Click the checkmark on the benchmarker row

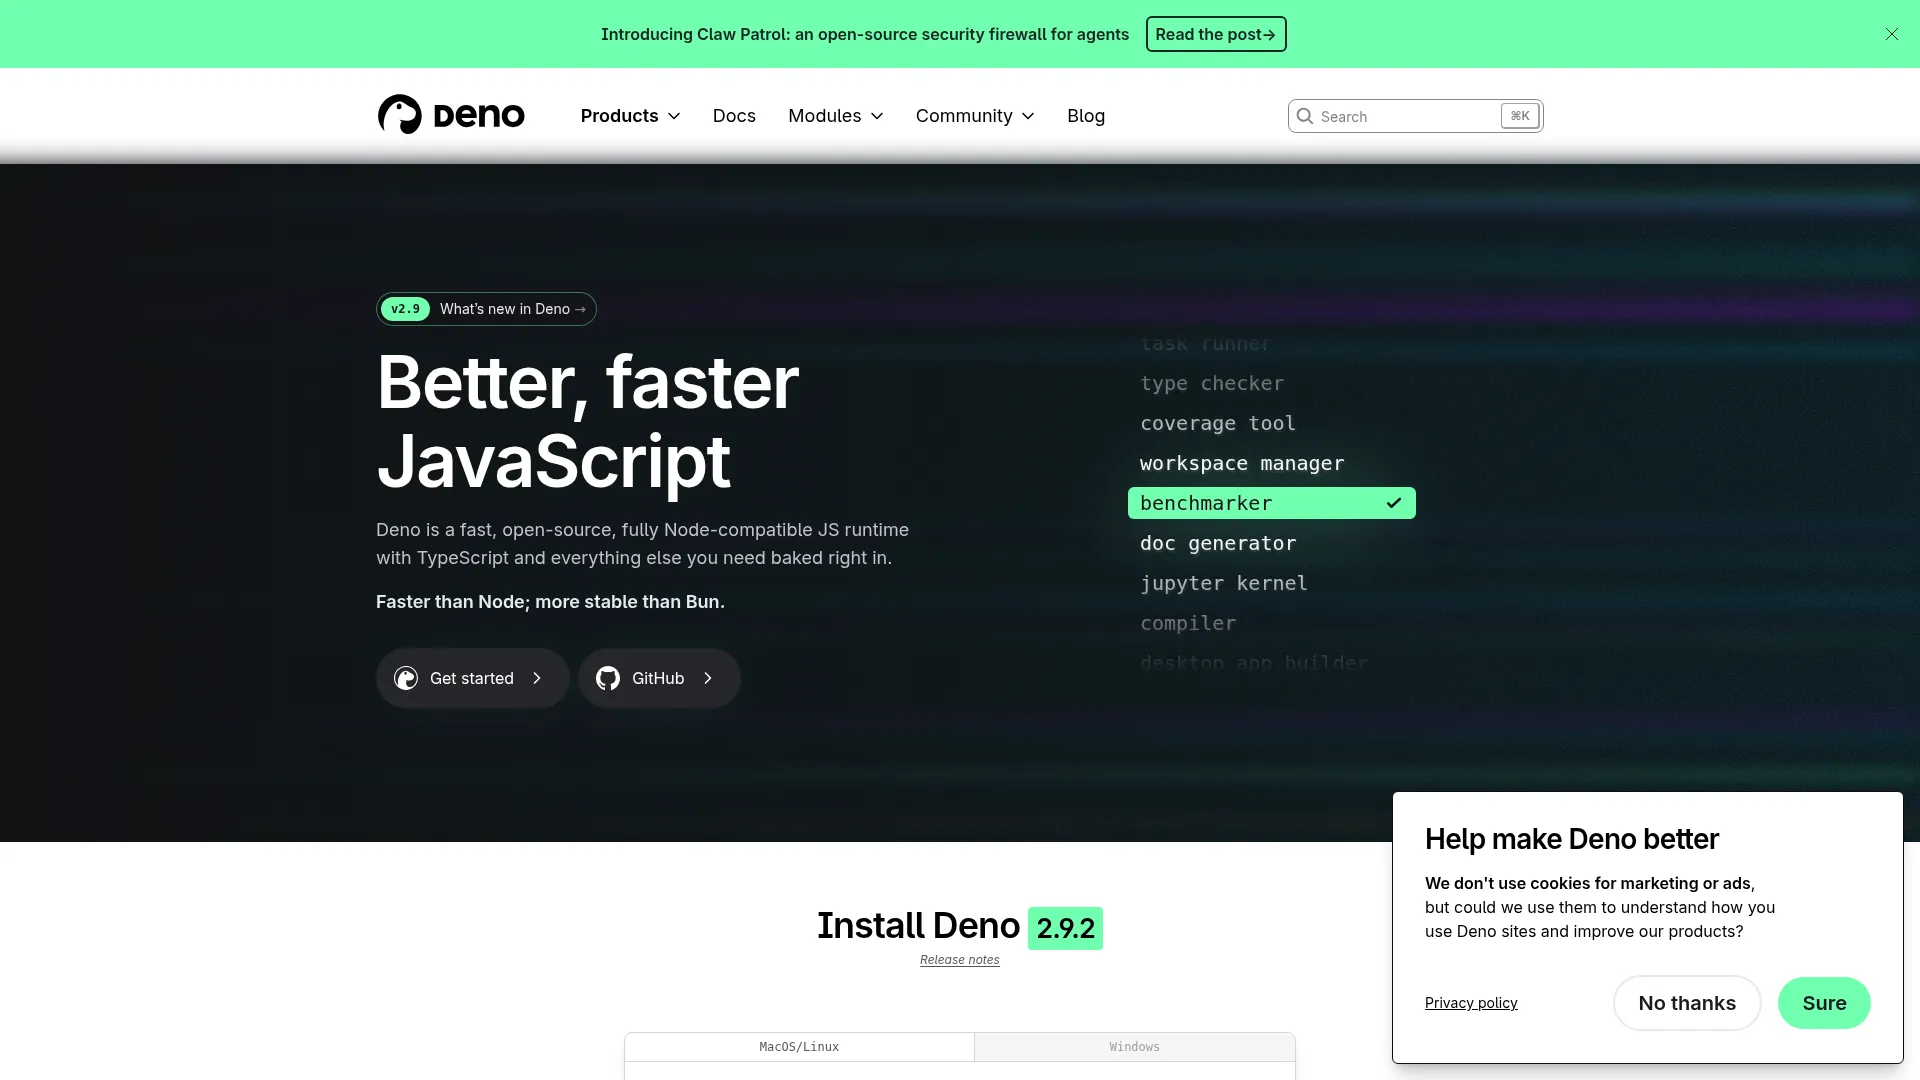pos(1394,503)
